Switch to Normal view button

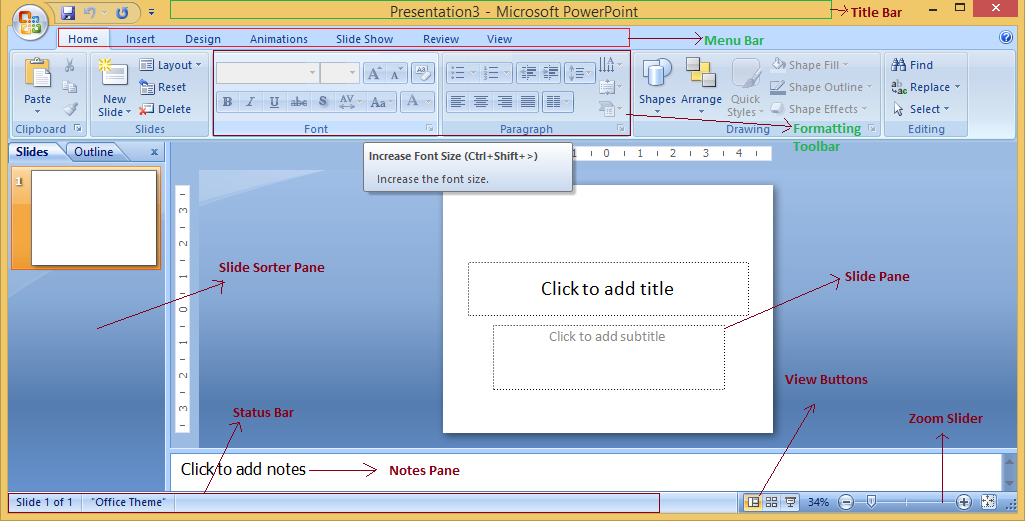753,501
